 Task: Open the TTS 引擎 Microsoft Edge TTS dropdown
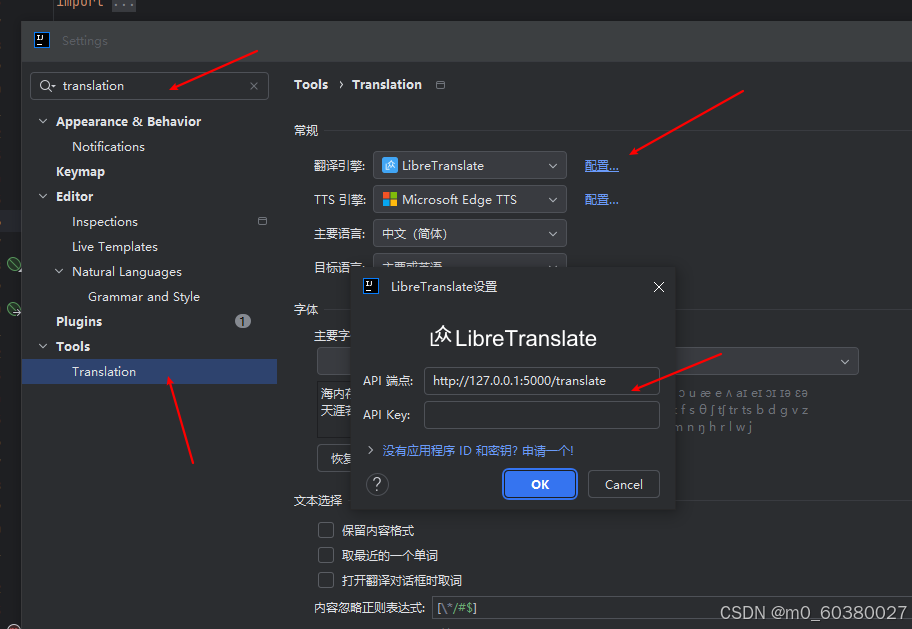click(x=469, y=200)
